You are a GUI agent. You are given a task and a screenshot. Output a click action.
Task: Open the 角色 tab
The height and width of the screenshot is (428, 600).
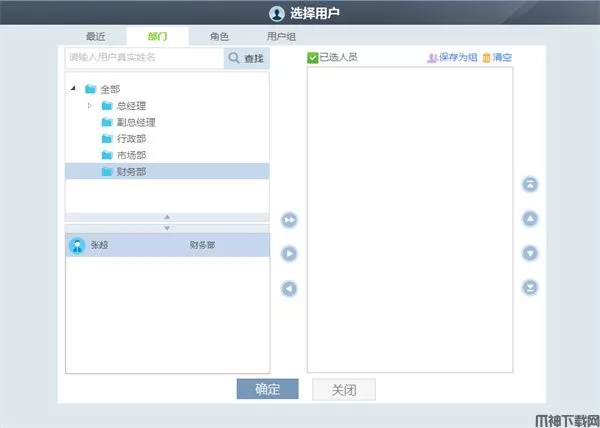(x=219, y=37)
